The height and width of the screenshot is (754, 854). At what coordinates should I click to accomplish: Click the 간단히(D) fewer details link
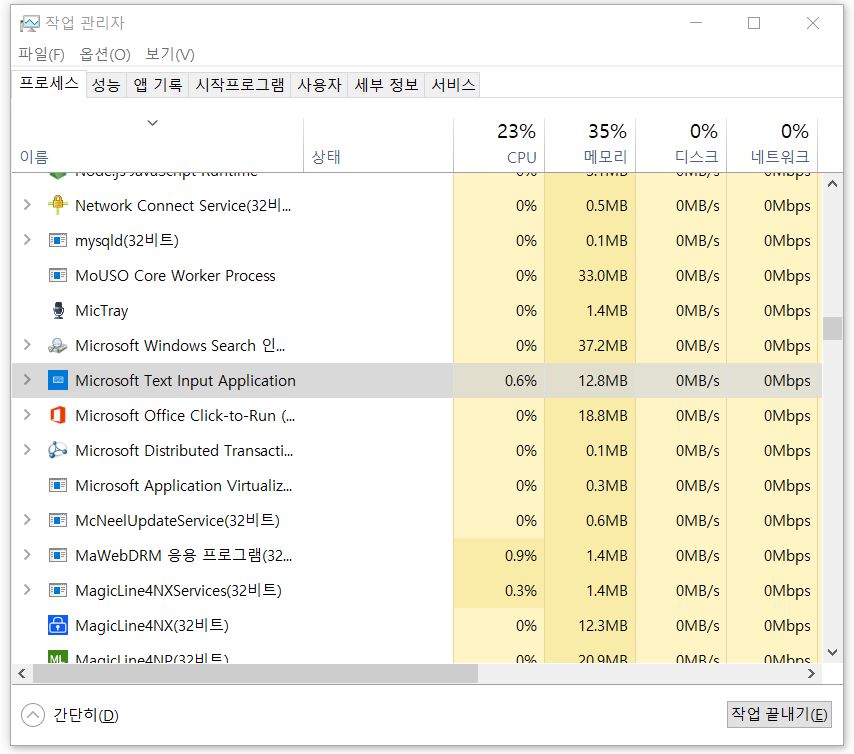coord(86,715)
